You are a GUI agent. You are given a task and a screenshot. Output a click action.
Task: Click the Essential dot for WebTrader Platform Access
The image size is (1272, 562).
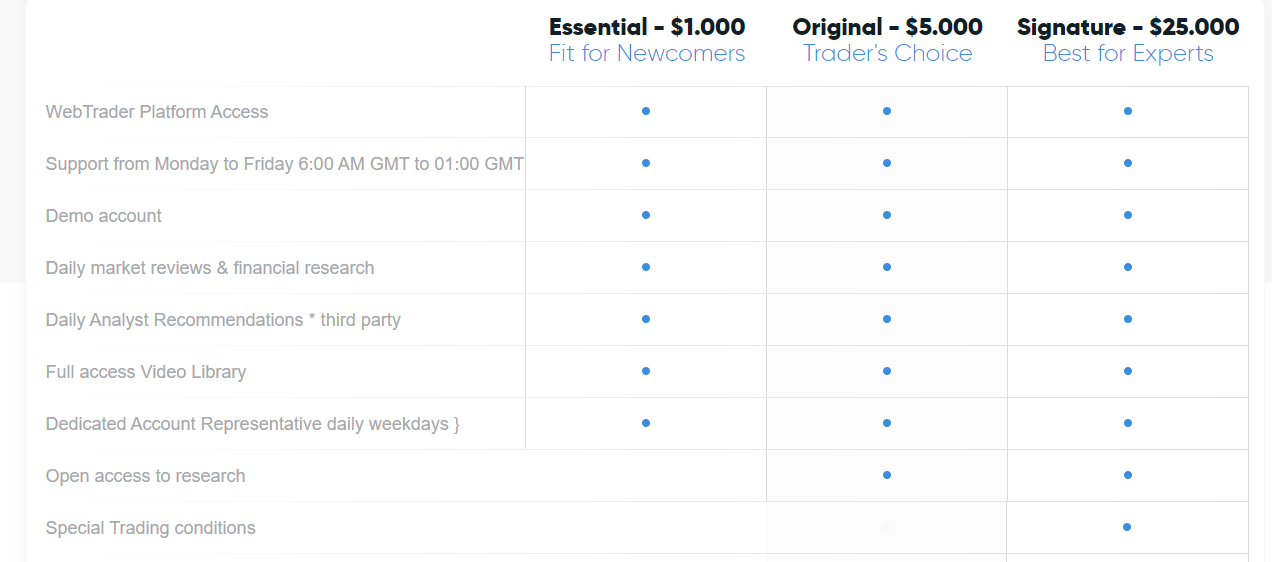click(x=646, y=111)
